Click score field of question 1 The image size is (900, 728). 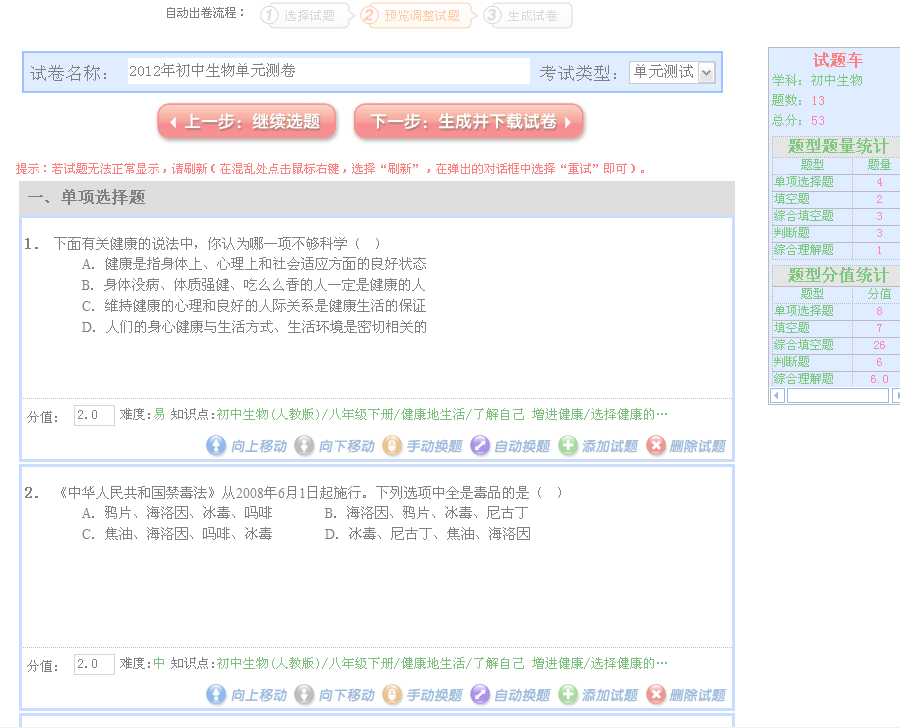coord(94,415)
